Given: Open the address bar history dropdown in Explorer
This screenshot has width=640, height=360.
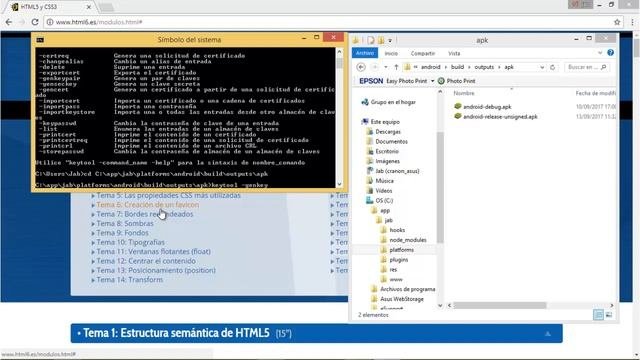Looking at the screenshot, I should (542, 67).
